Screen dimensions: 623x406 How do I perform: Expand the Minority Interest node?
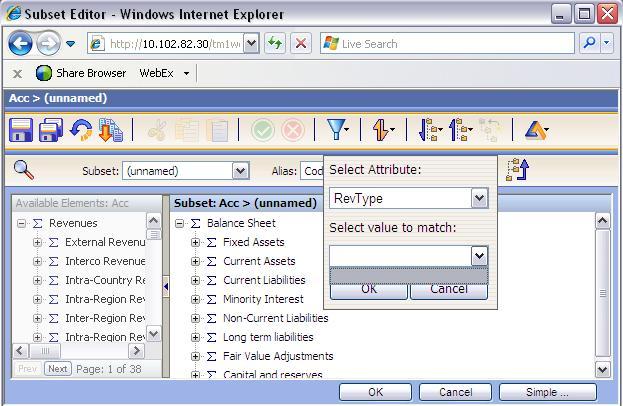pyautogui.click(x=195, y=299)
